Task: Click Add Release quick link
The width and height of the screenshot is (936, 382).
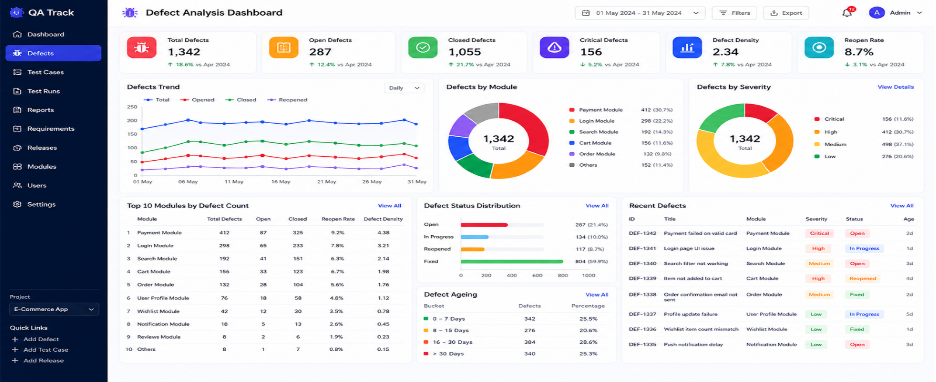Action: pyautogui.click(x=43, y=361)
